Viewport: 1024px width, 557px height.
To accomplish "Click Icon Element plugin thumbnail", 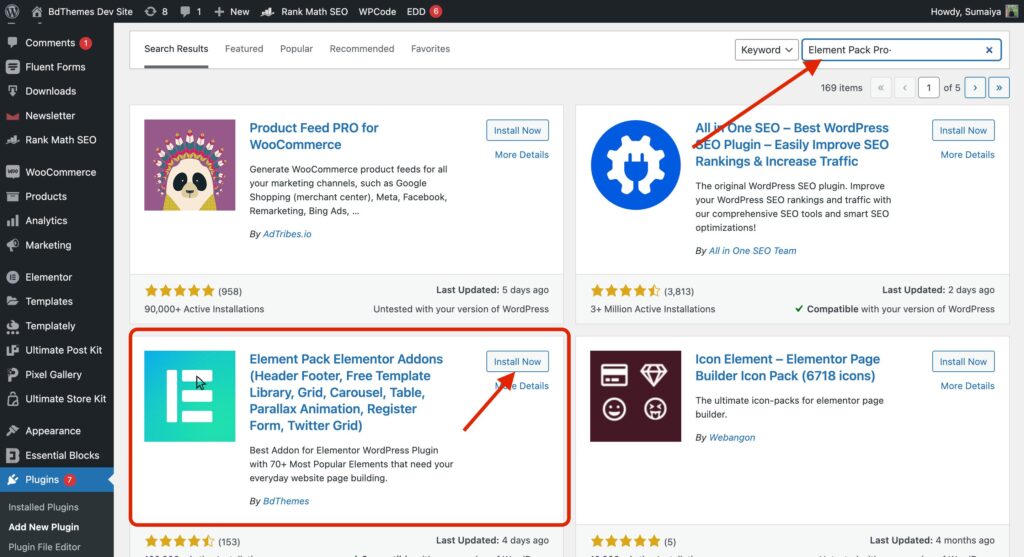I will coord(635,396).
